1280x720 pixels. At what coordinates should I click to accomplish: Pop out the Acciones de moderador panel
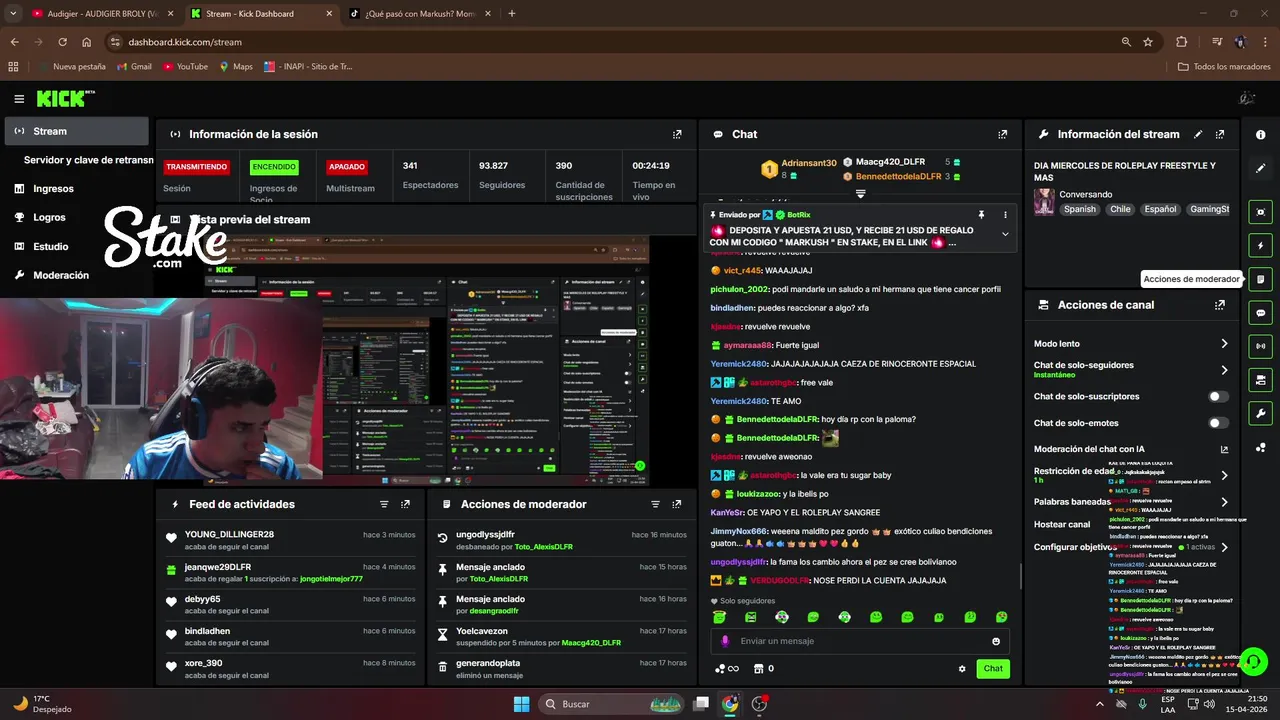click(677, 504)
